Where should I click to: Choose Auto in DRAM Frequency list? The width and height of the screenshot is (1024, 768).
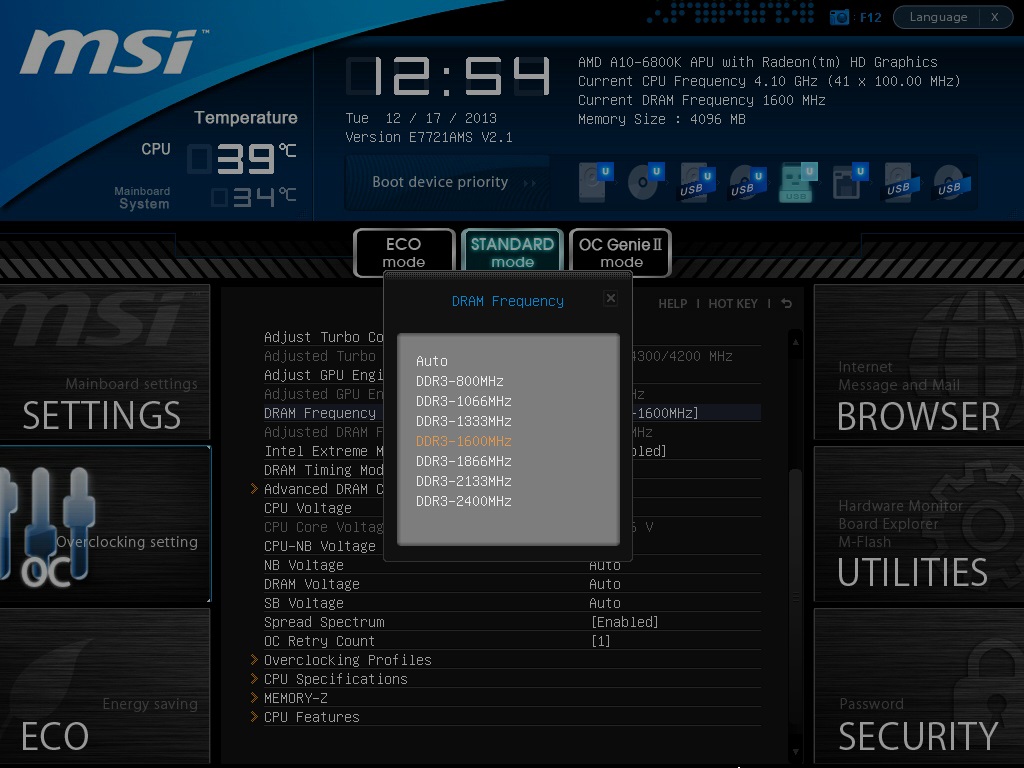coord(432,361)
